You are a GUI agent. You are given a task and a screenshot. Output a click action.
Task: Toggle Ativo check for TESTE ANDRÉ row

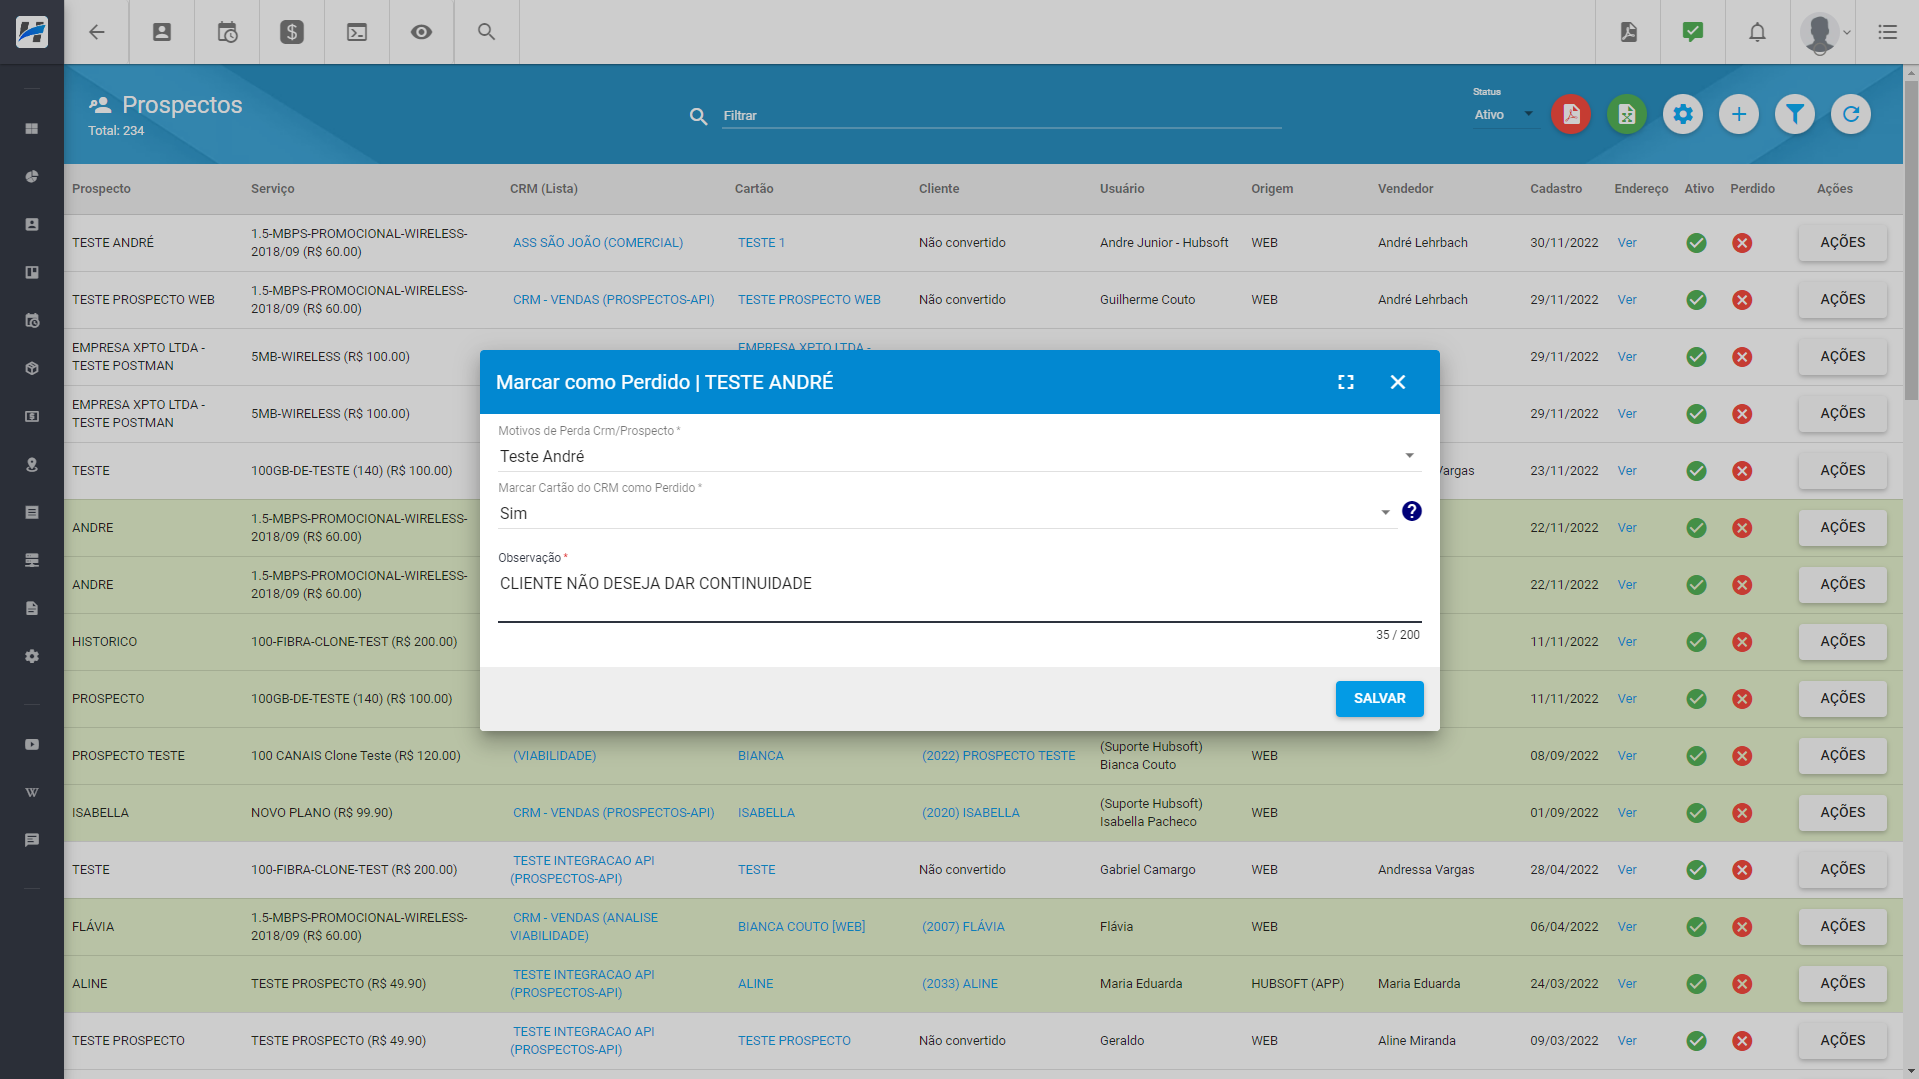1696,242
